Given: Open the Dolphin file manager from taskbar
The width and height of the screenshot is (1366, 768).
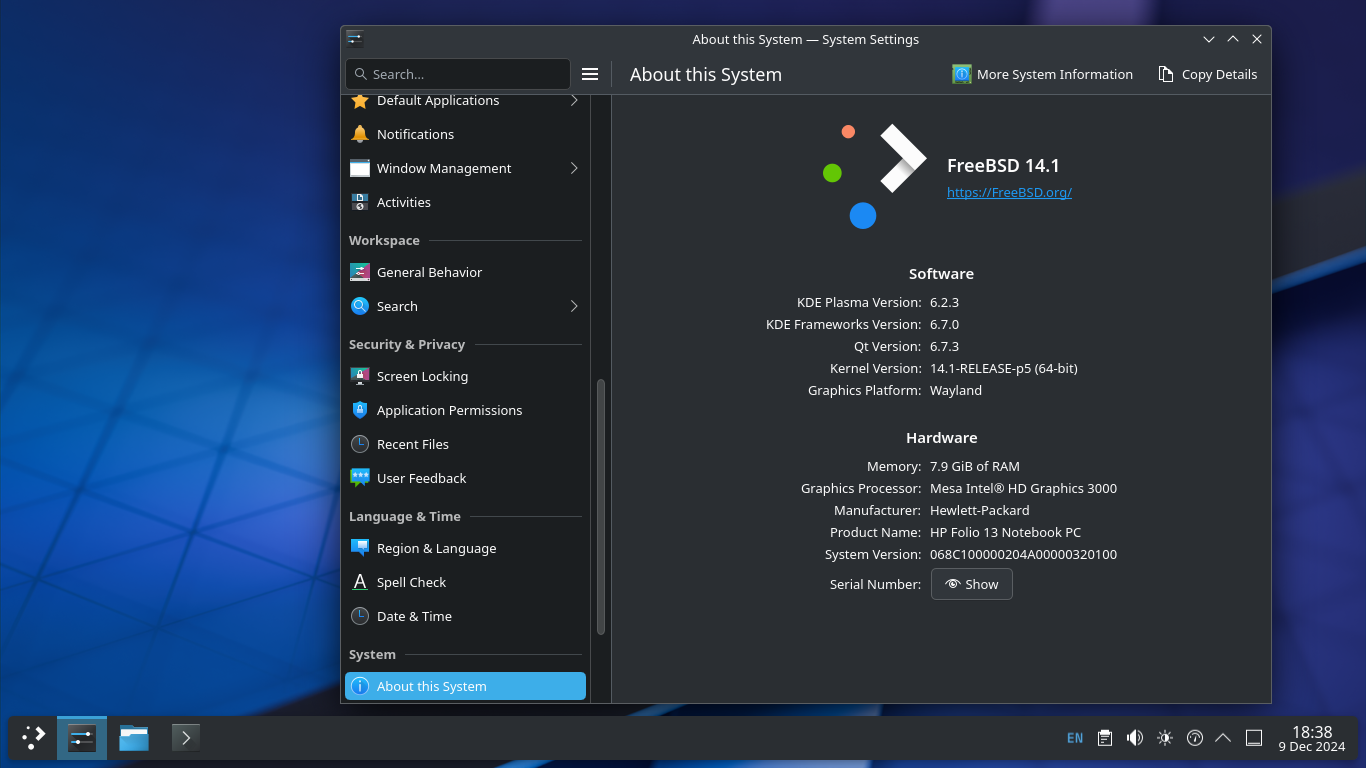Looking at the screenshot, I should point(134,738).
